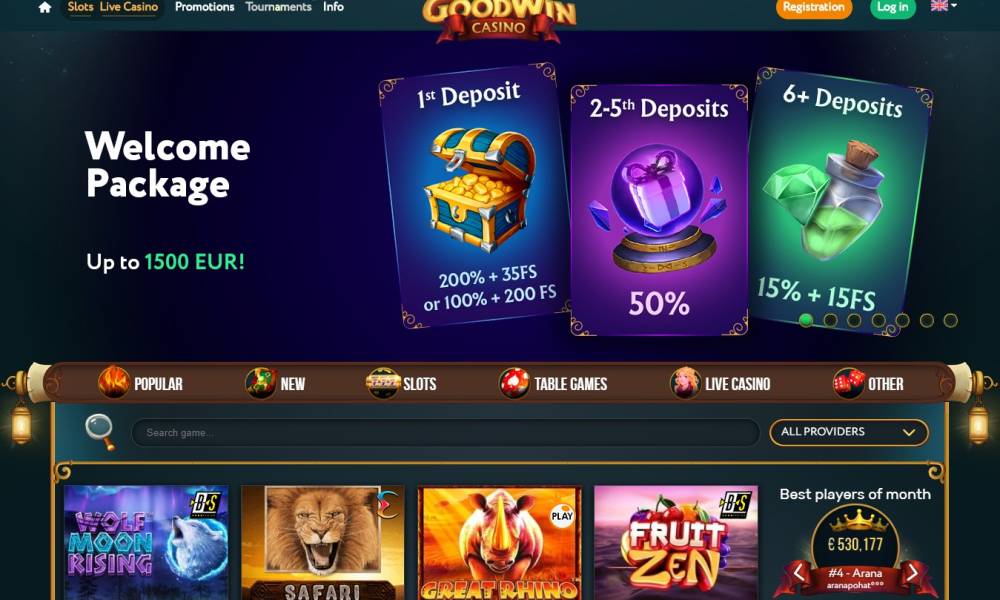This screenshot has height=600, width=1000.
Task: Show previous best player with left arrow
Action: point(798,573)
